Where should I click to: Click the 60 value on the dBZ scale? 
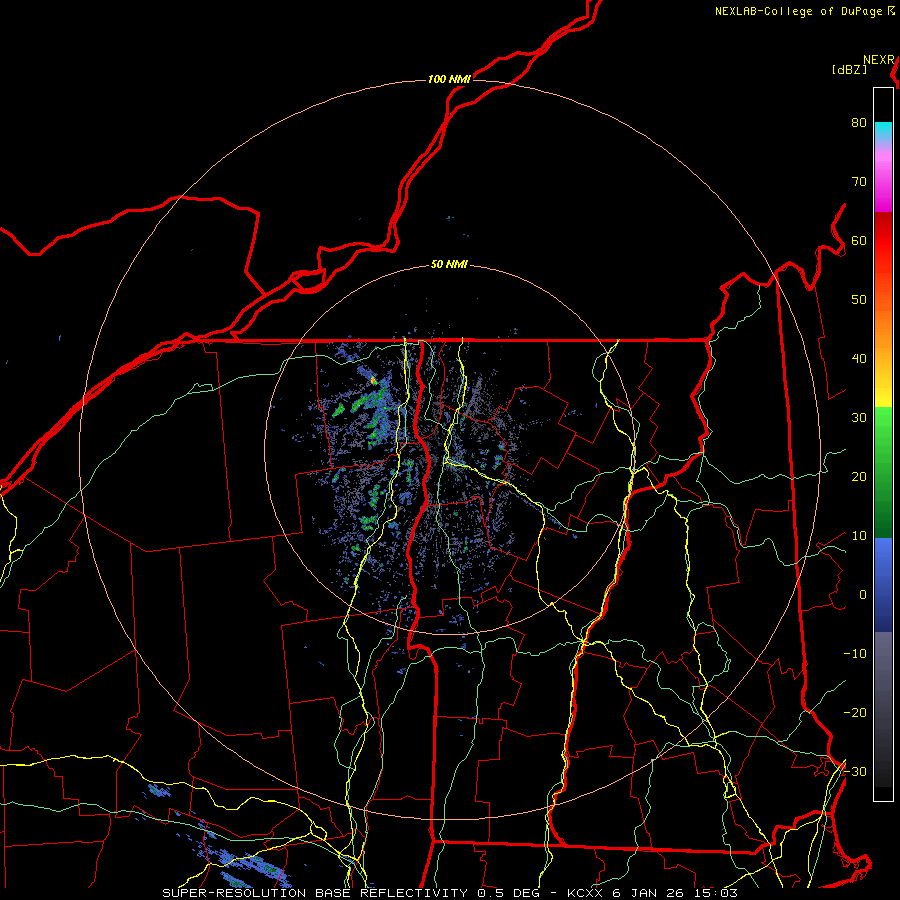tap(859, 240)
